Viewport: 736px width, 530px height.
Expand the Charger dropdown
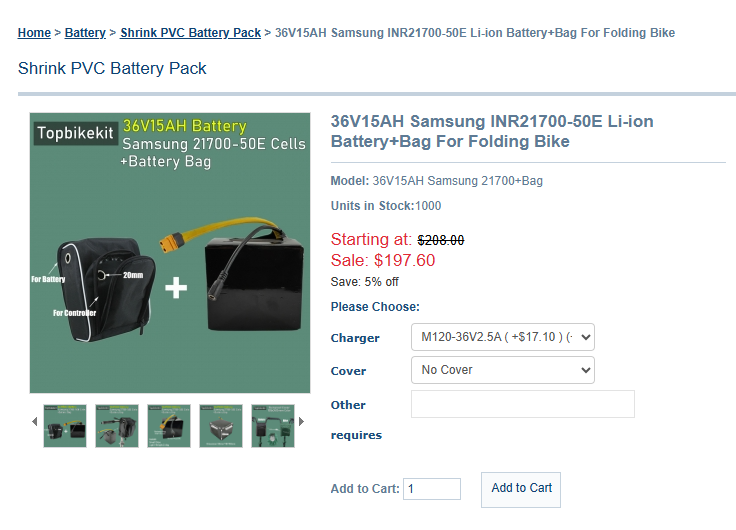502,337
